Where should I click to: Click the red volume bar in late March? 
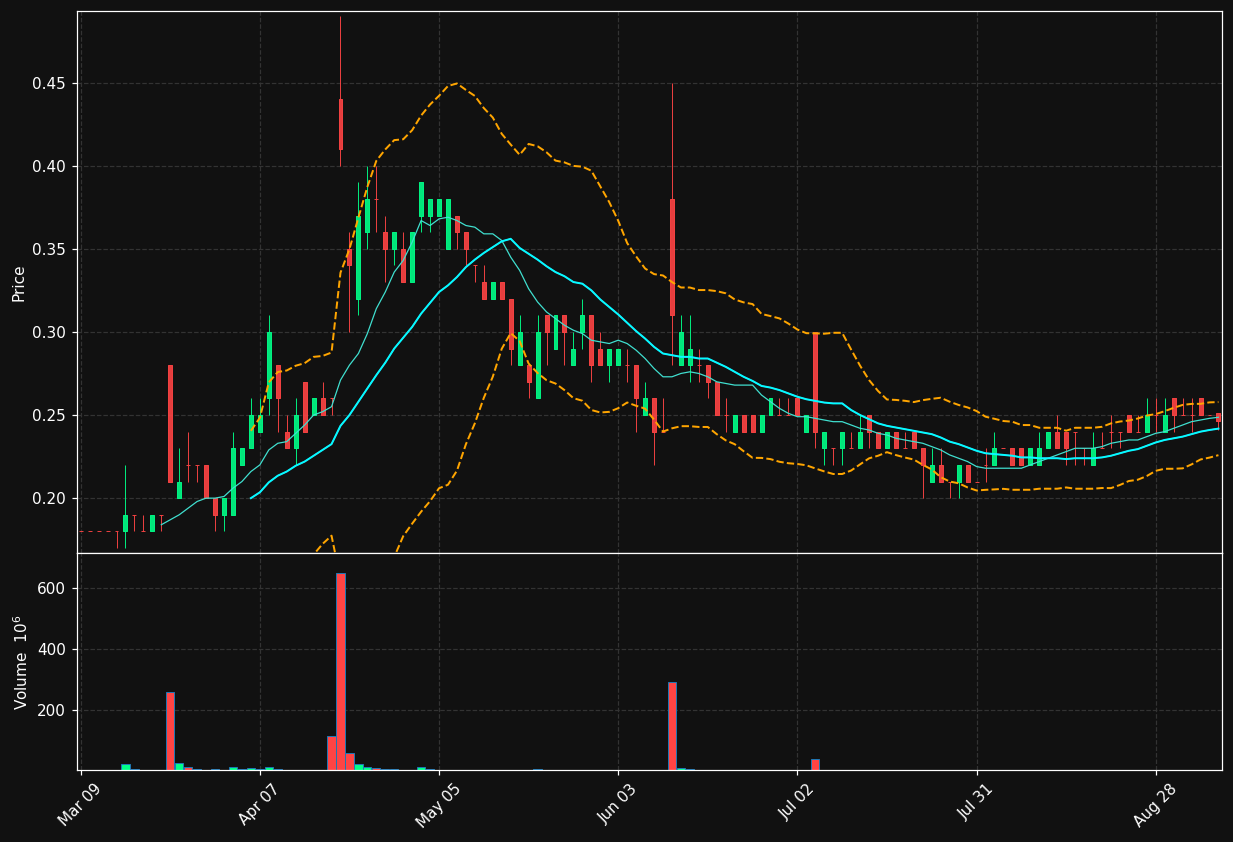pos(170,731)
